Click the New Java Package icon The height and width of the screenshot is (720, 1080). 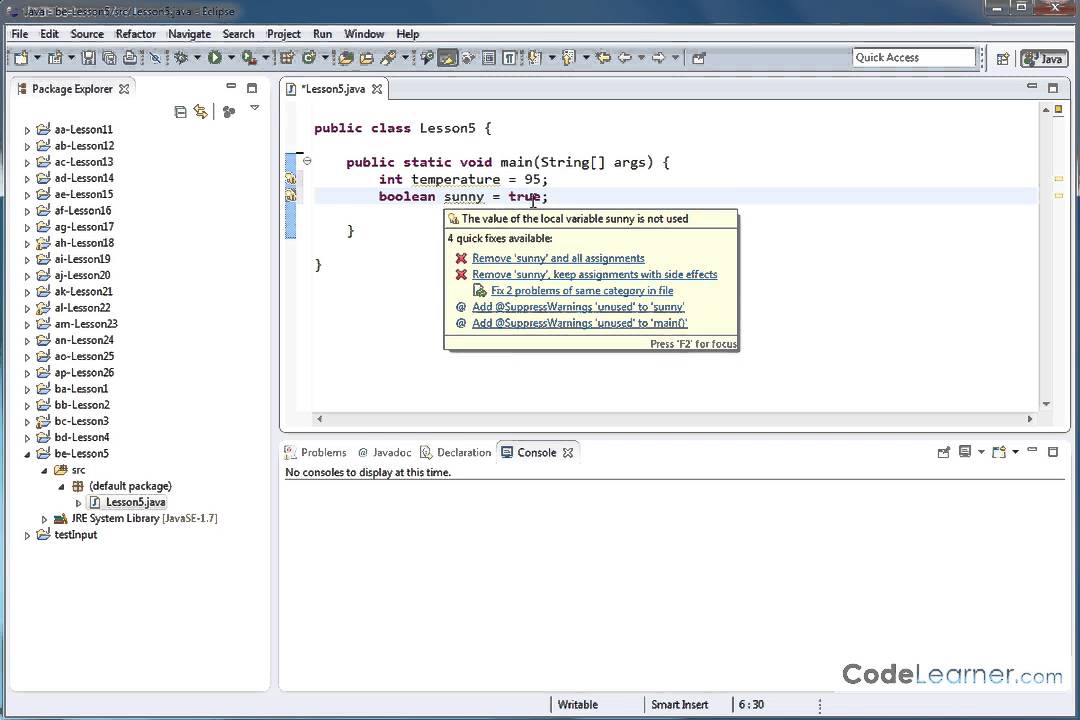(x=287, y=58)
